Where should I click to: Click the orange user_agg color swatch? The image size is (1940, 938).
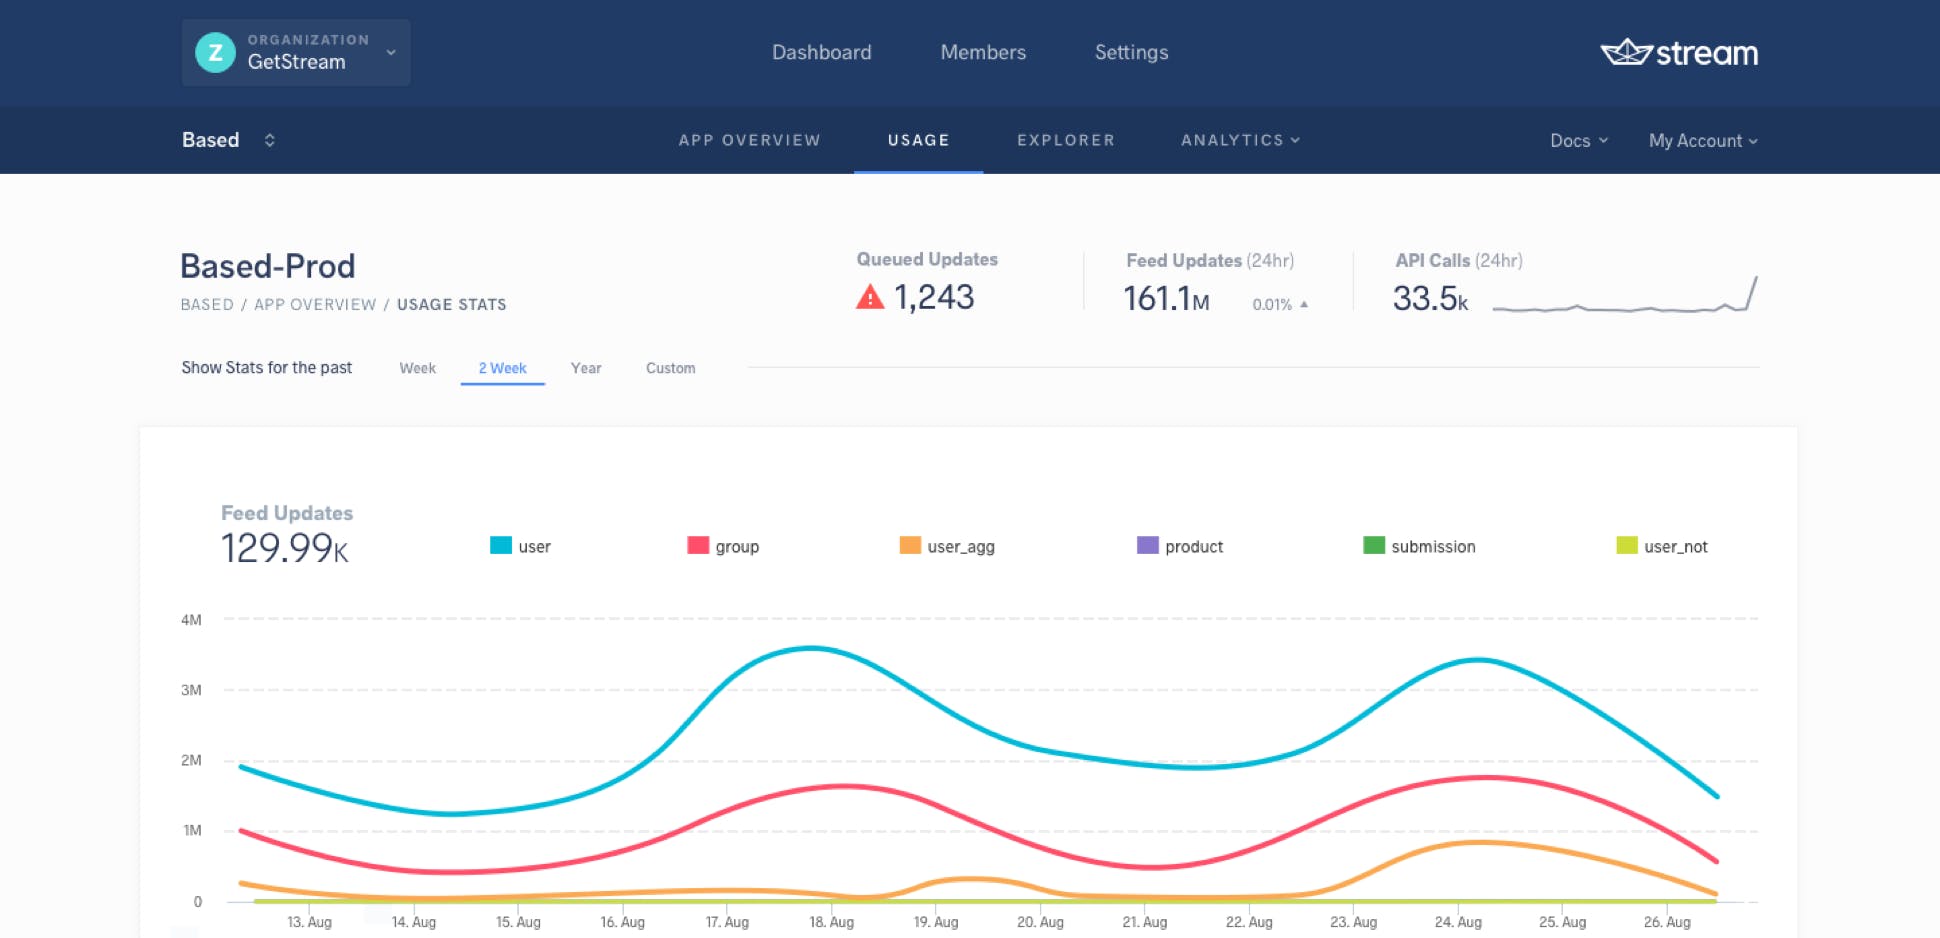[911, 546]
